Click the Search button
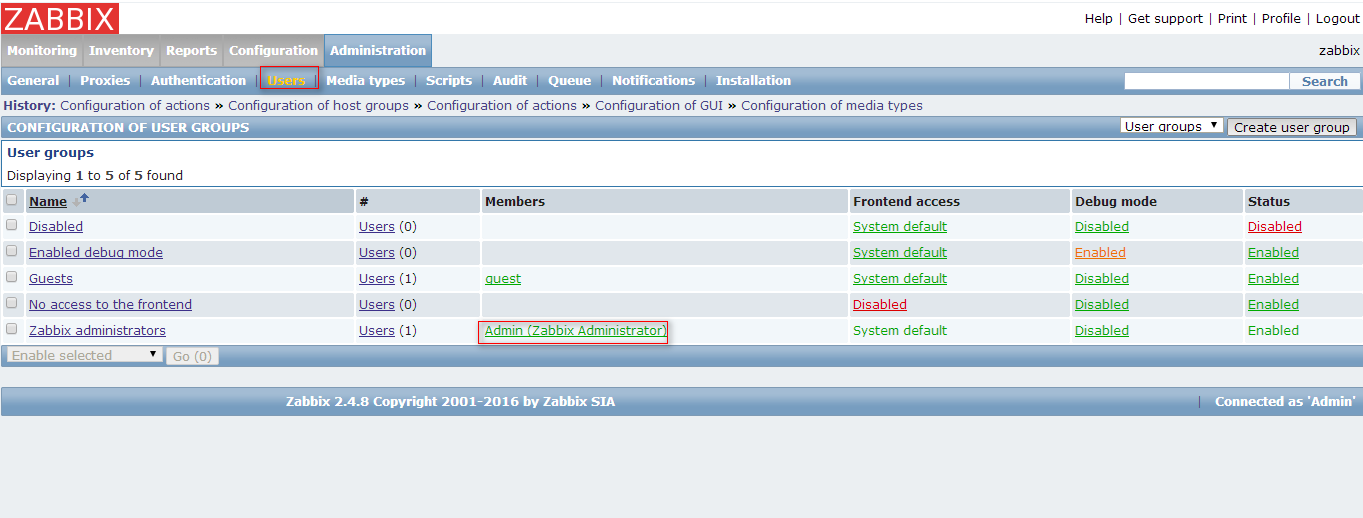Image resolution: width=1363 pixels, height=518 pixels. pos(1325,81)
